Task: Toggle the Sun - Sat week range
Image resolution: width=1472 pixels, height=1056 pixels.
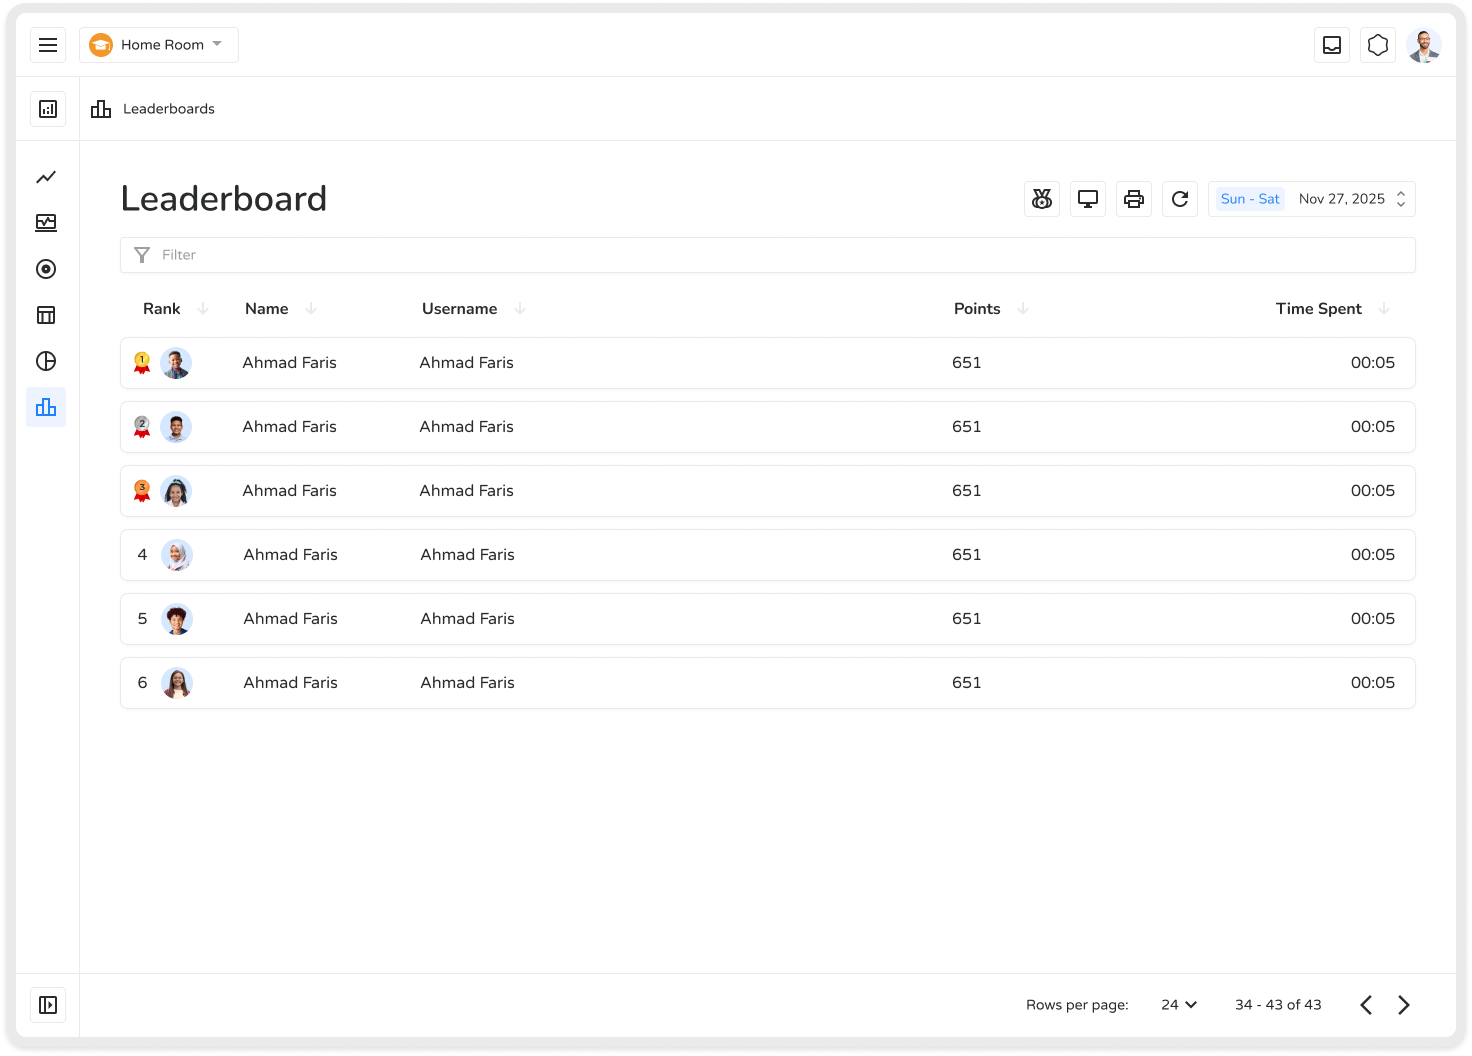Action: click(1248, 199)
